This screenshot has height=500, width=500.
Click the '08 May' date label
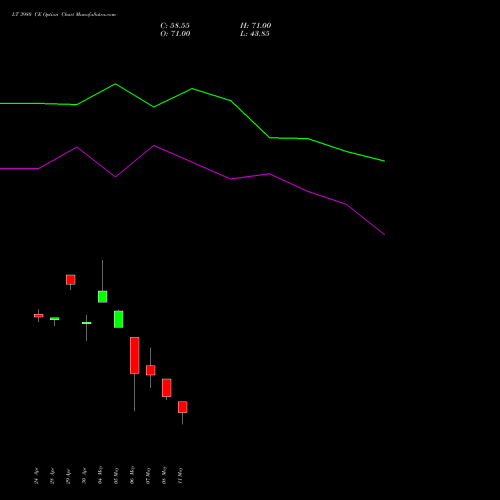[x=164, y=475]
